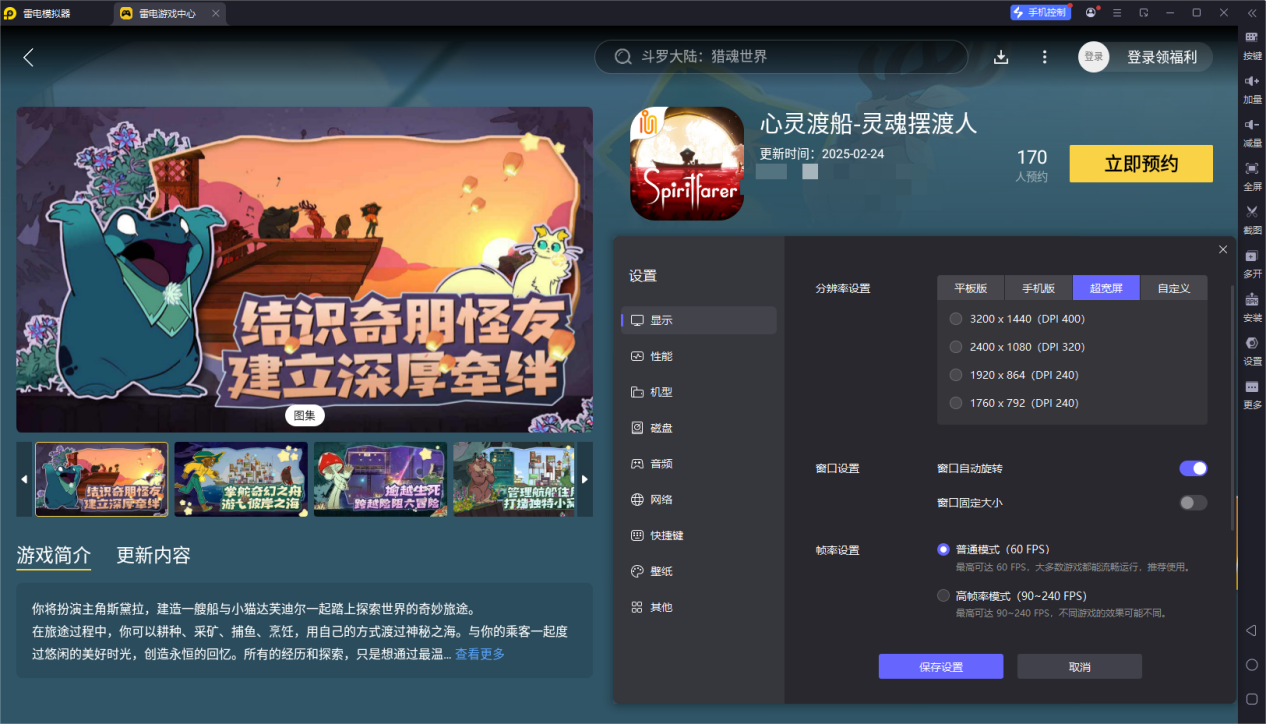Screen dimensions: 1266x724
Task: Tap 立即预约 to pre-register the game
Action: [1140, 163]
